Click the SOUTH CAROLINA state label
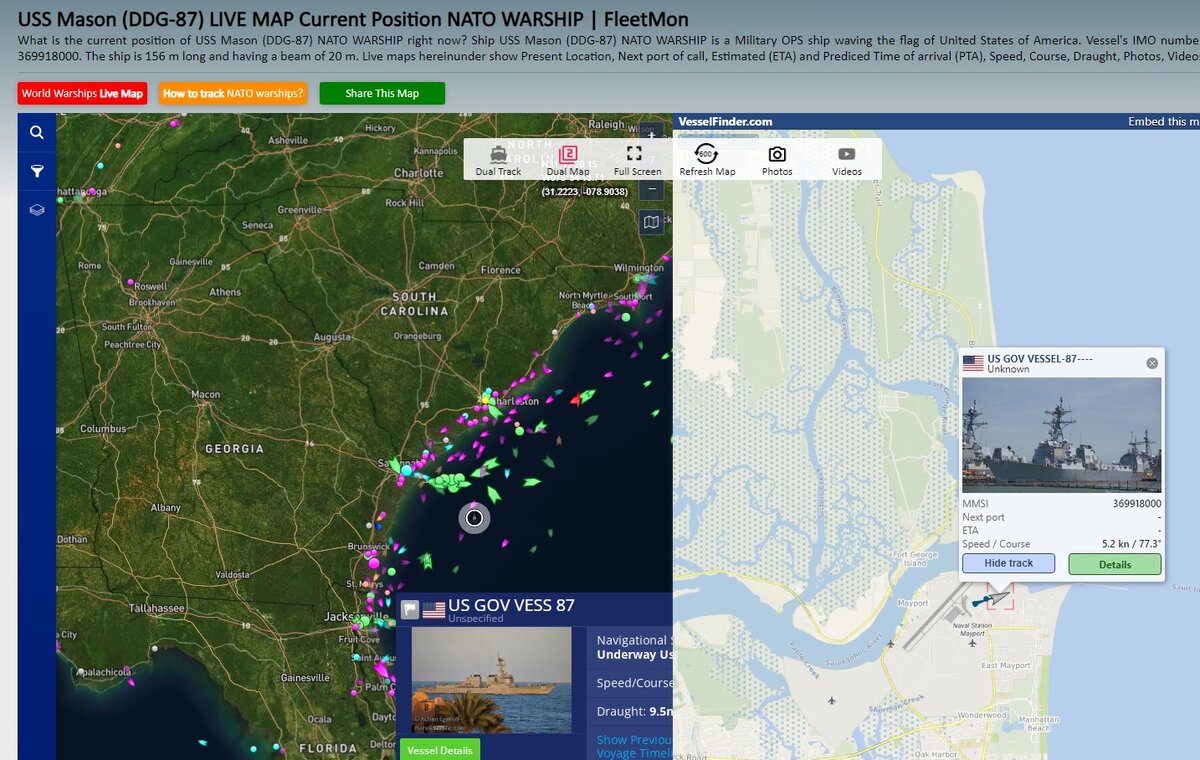 pos(414,304)
